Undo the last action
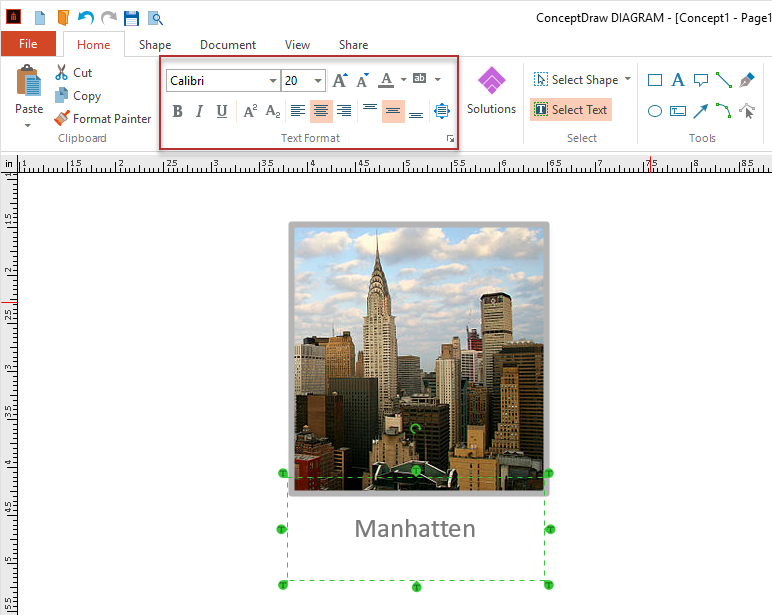The image size is (772, 615). coord(85,18)
